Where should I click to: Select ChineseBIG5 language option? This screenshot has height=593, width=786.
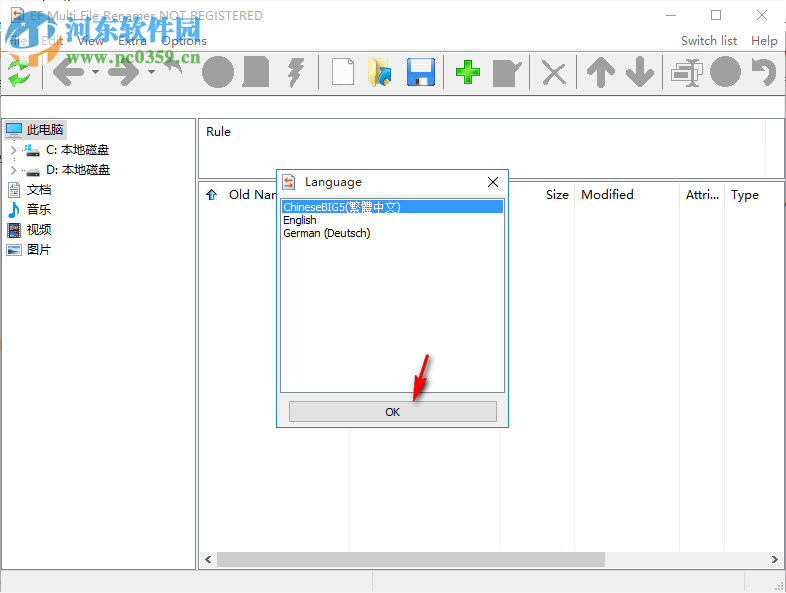392,207
